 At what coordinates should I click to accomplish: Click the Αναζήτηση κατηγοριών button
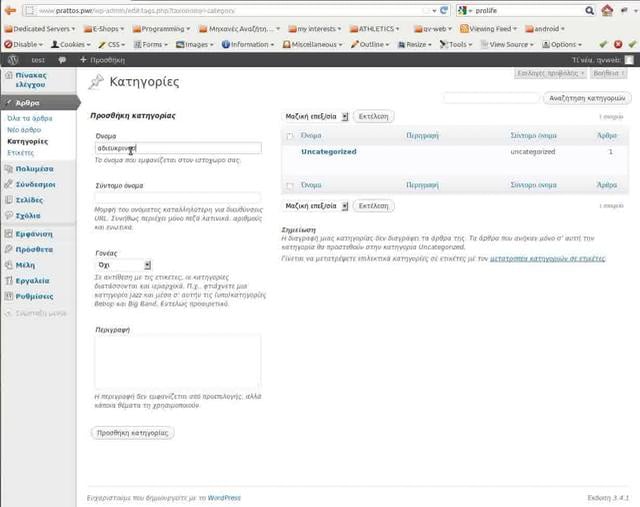coord(587,98)
